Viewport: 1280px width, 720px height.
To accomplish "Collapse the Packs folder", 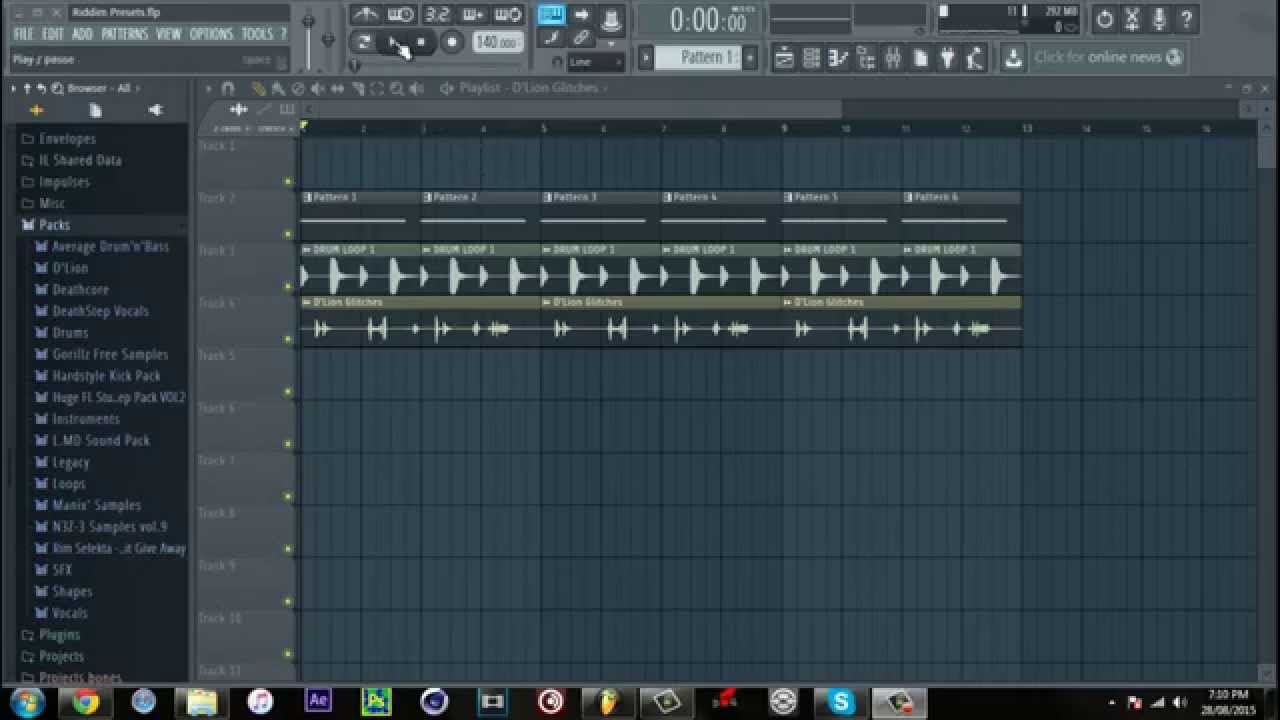I will click(x=54, y=225).
